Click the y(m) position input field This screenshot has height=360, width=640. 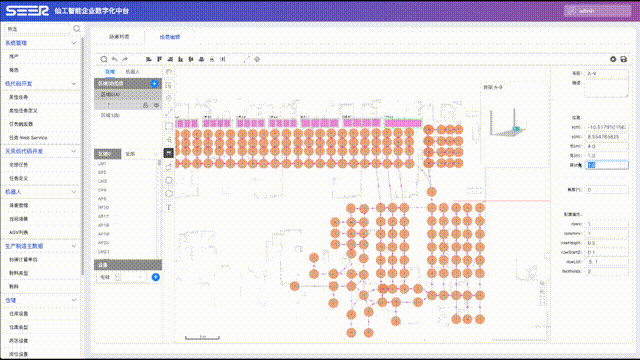pyautogui.click(x=607, y=137)
